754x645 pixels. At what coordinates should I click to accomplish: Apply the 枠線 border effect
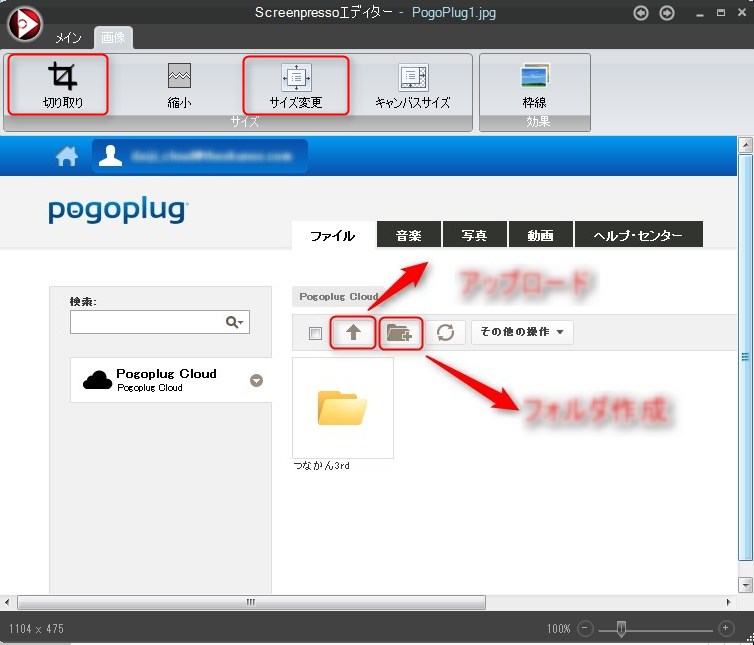[x=534, y=85]
